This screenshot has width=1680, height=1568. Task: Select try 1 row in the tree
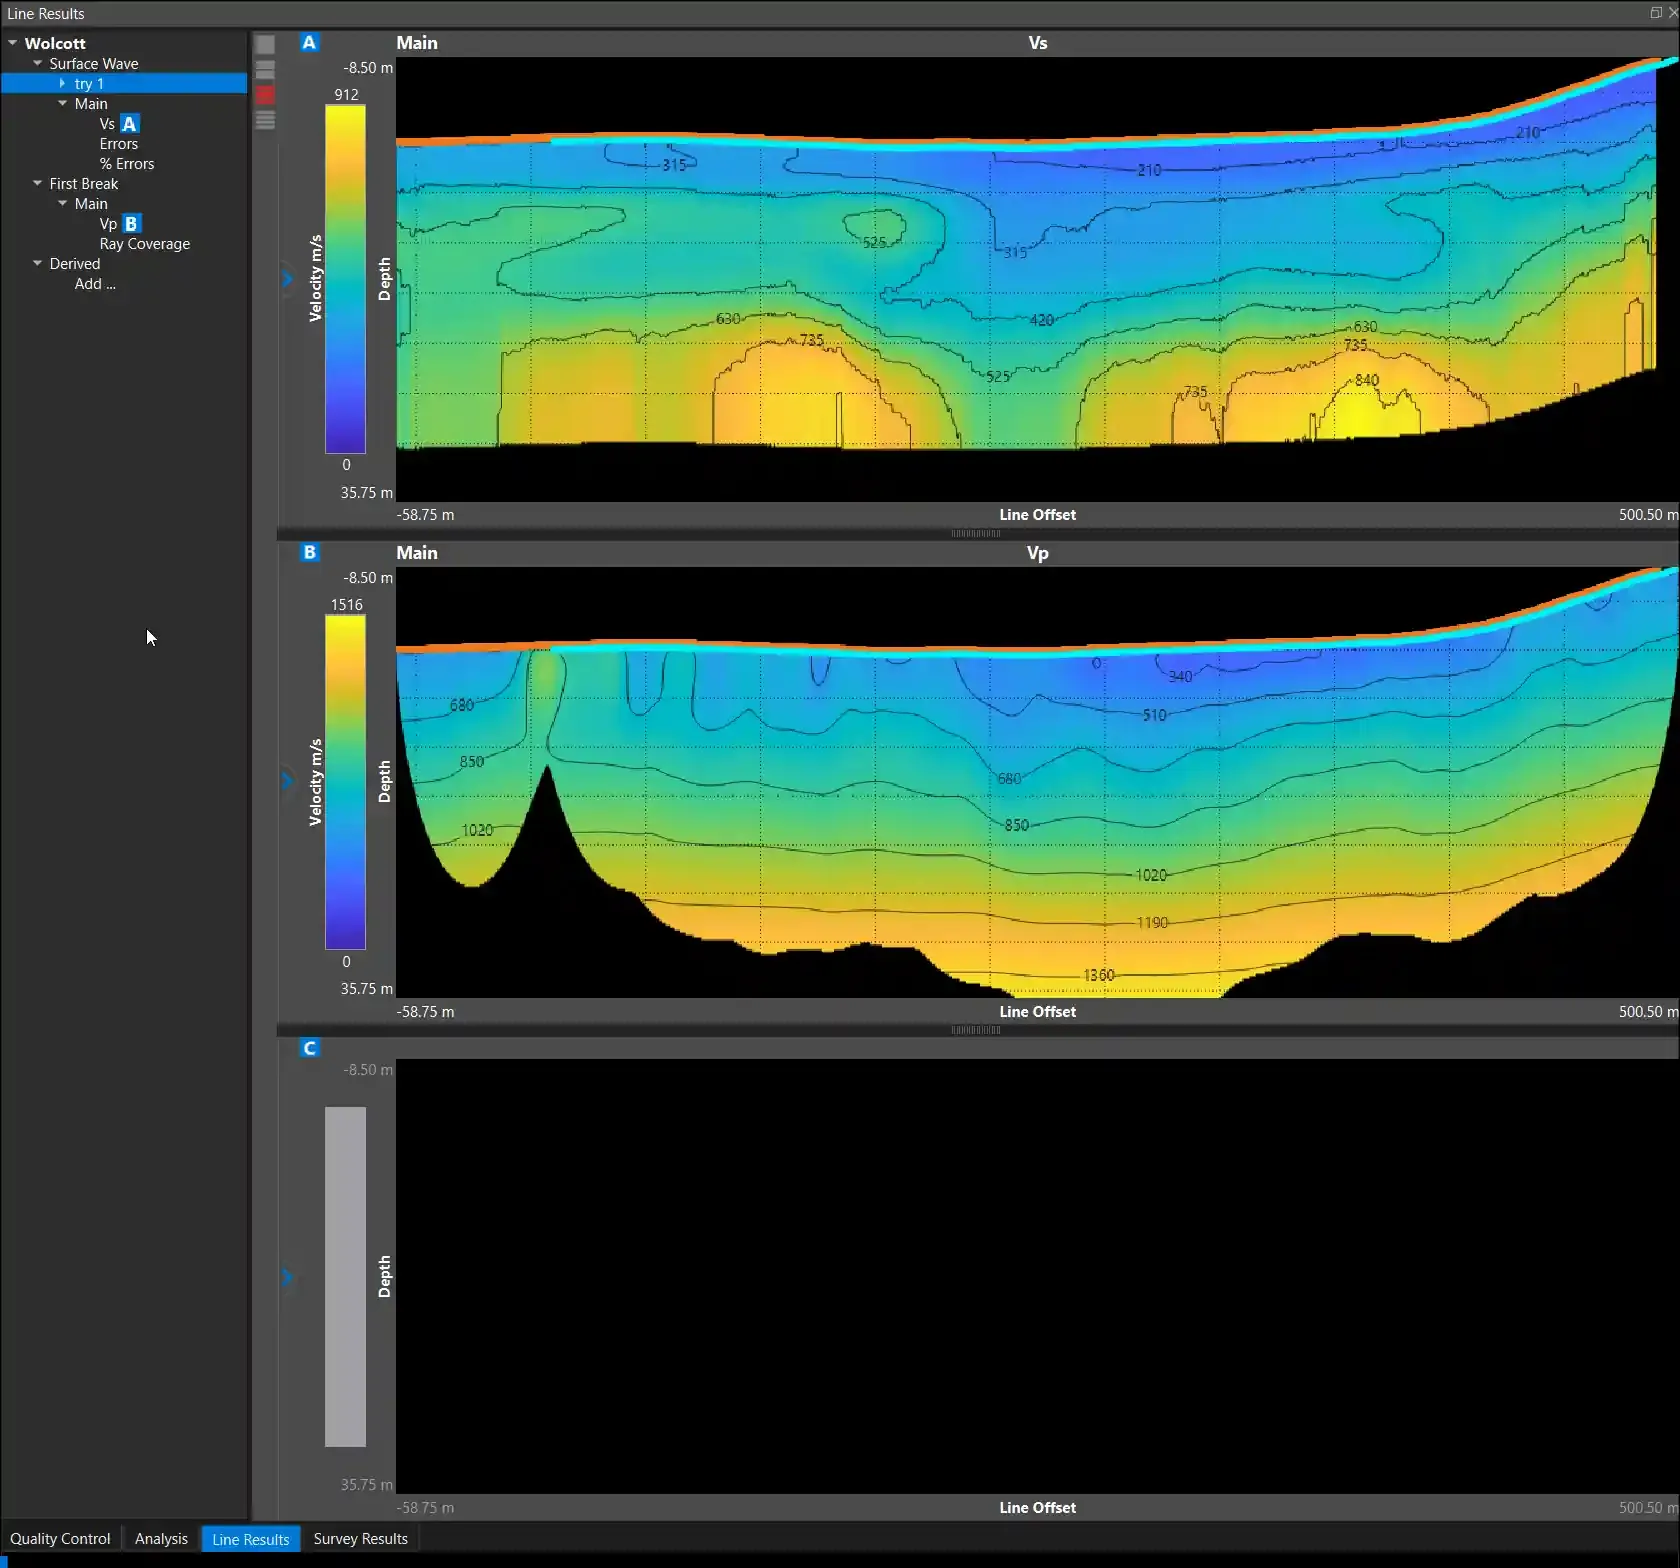tap(124, 84)
